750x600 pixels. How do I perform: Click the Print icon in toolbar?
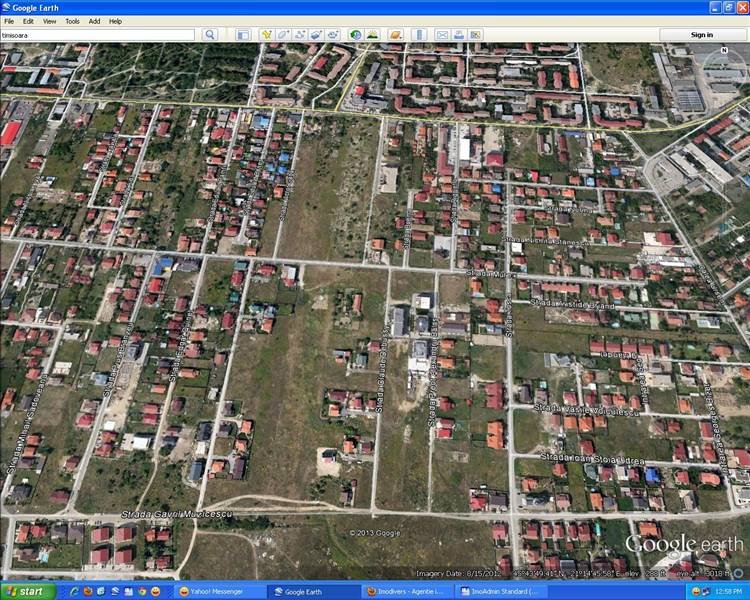click(458, 35)
